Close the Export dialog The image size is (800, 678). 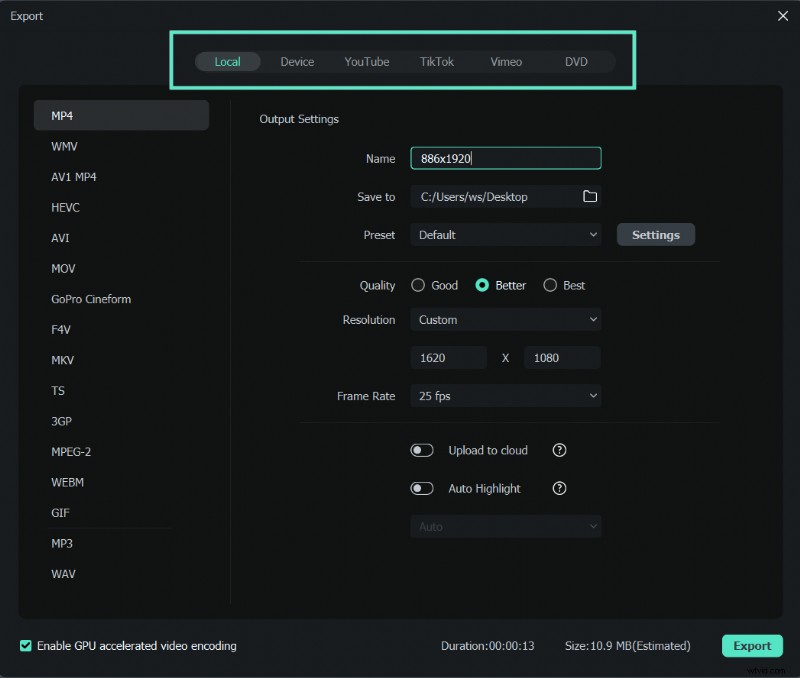click(783, 16)
